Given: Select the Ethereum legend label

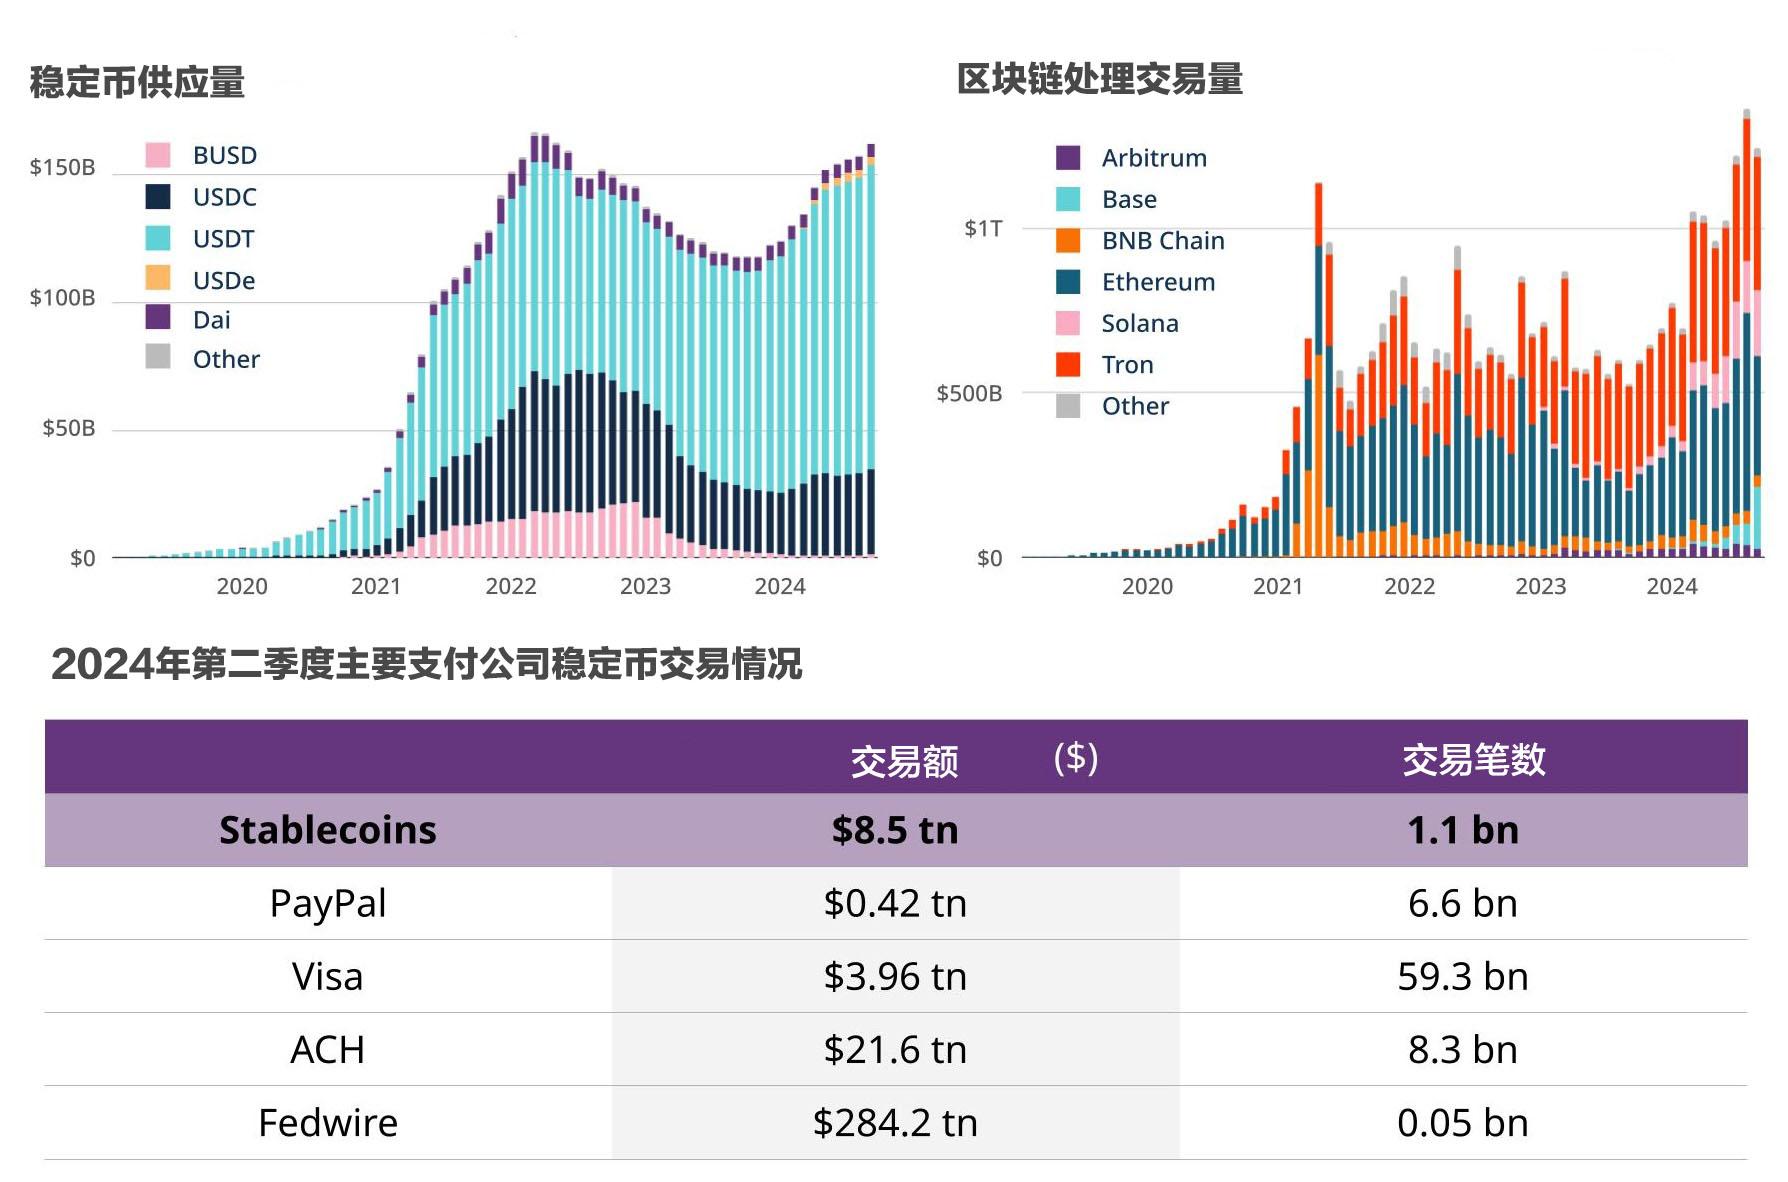Looking at the screenshot, I should pos(1158,282).
